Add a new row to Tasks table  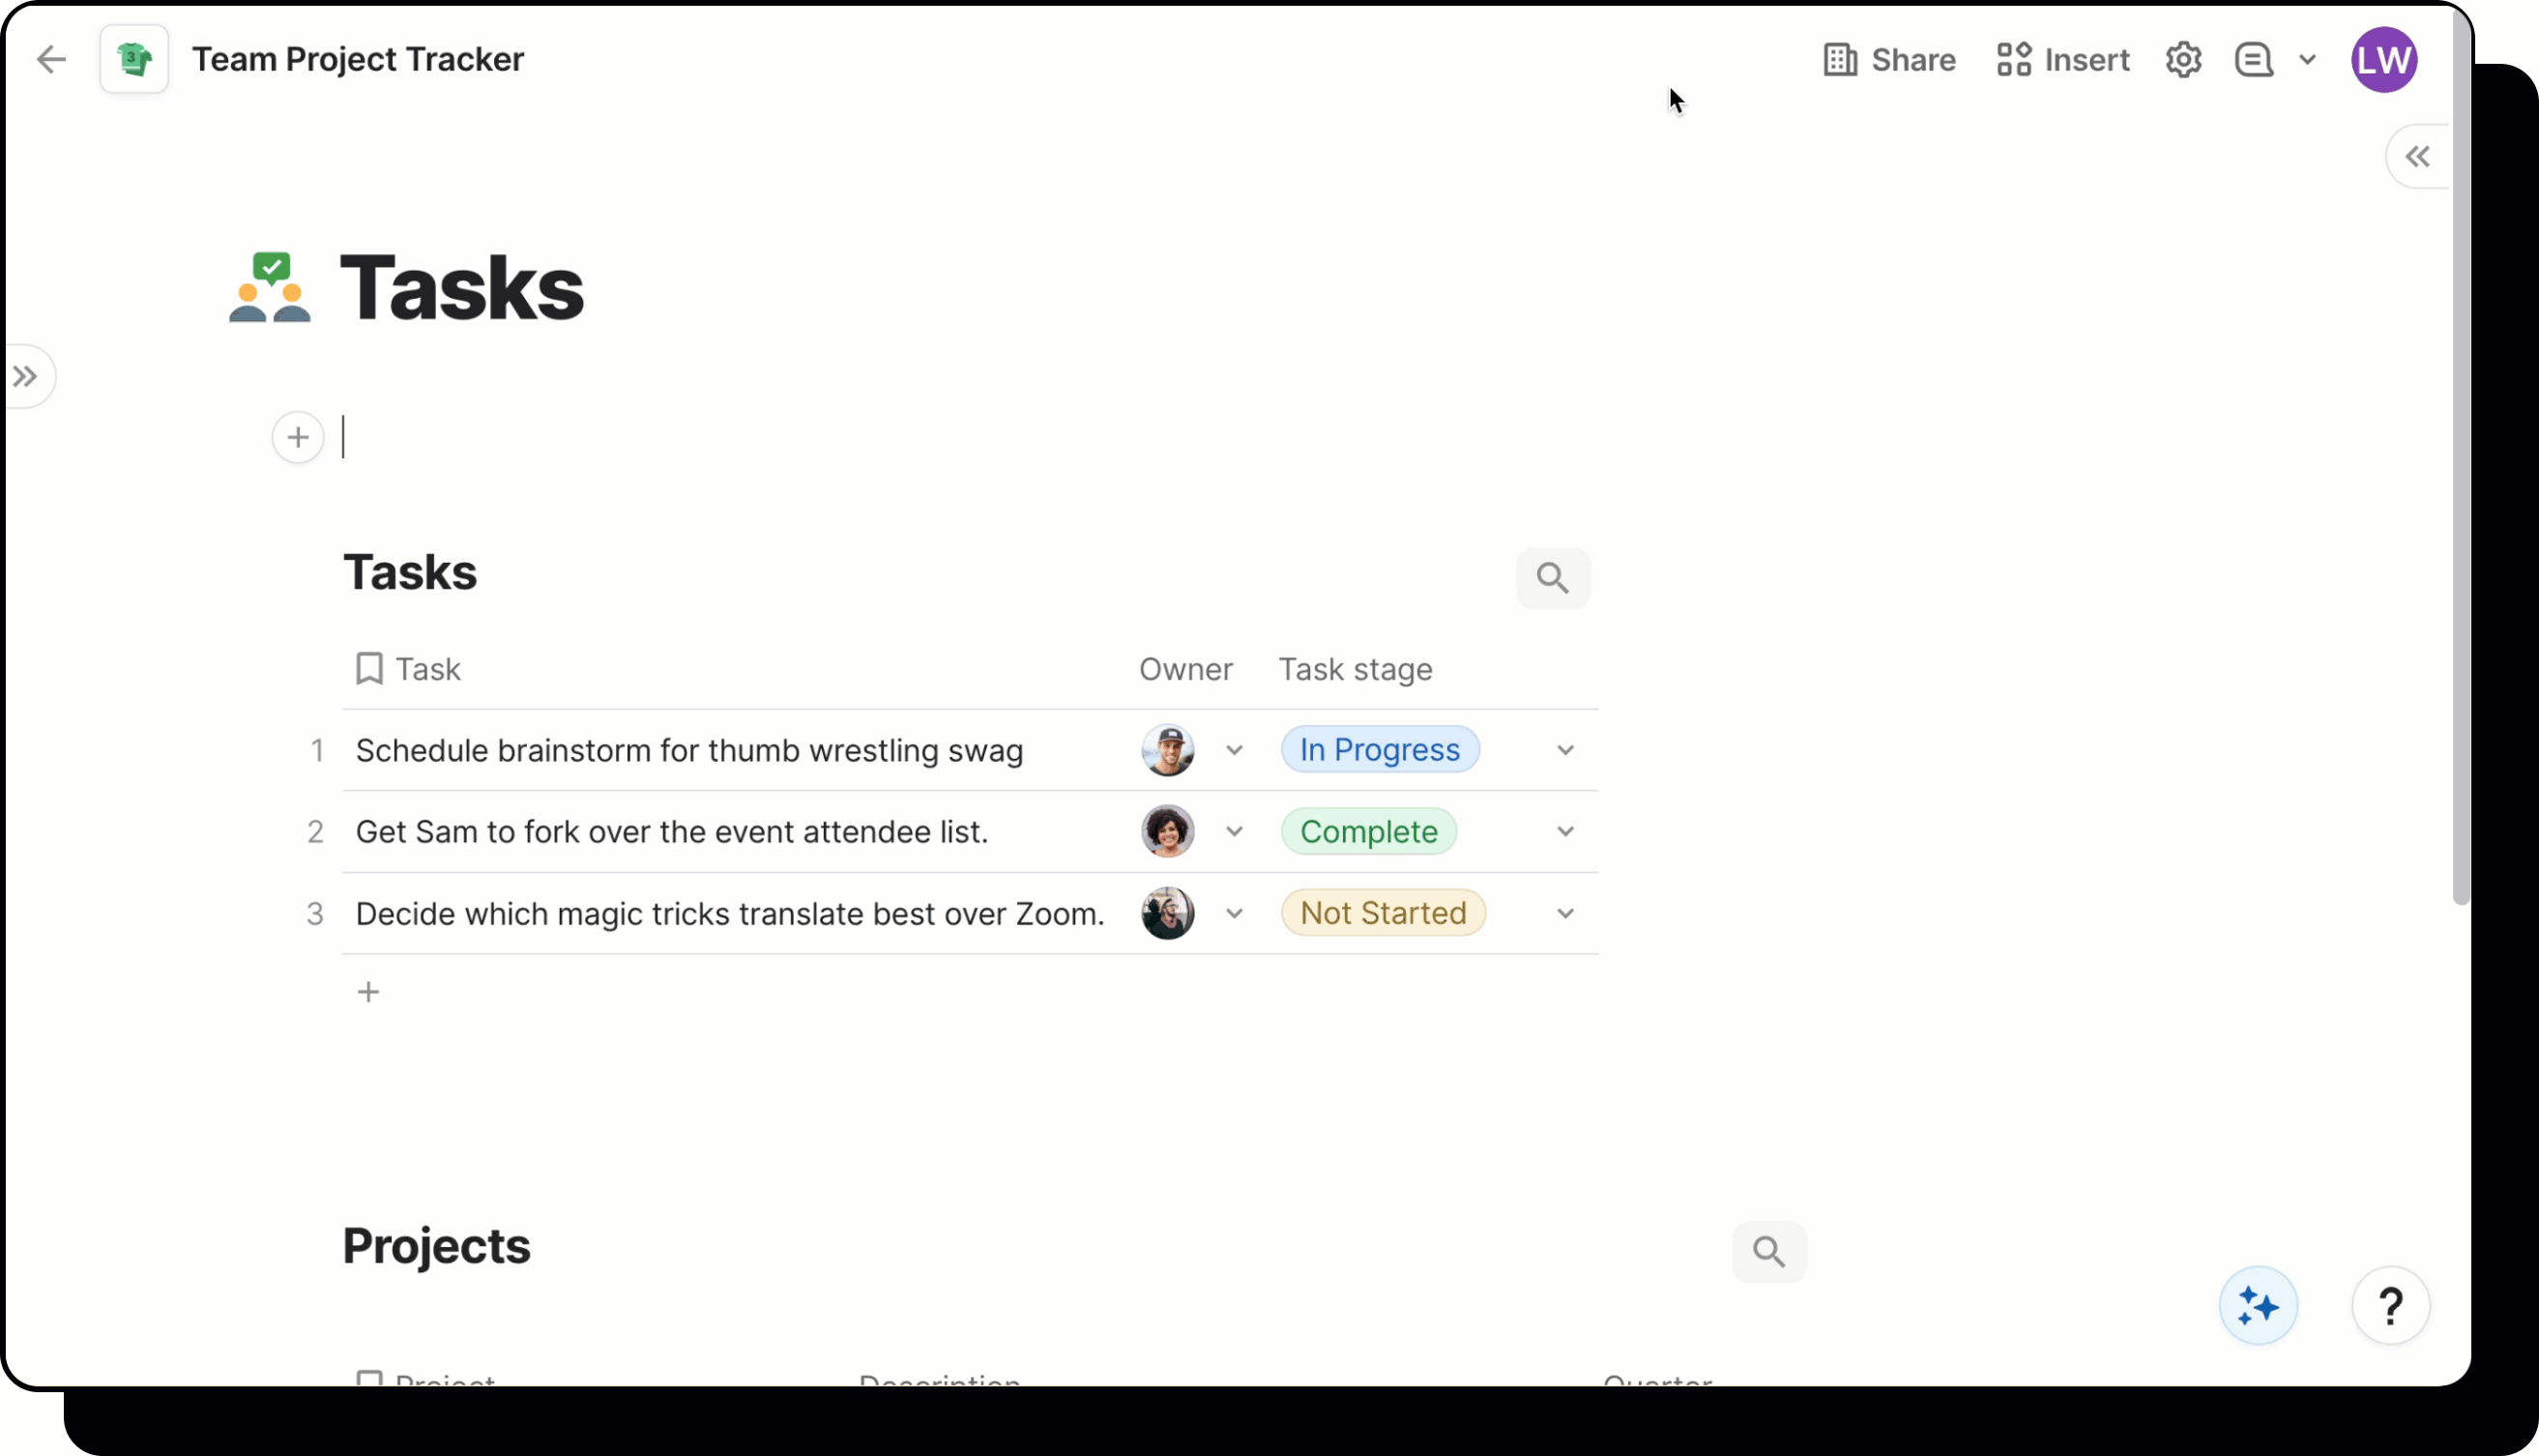(368, 992)
